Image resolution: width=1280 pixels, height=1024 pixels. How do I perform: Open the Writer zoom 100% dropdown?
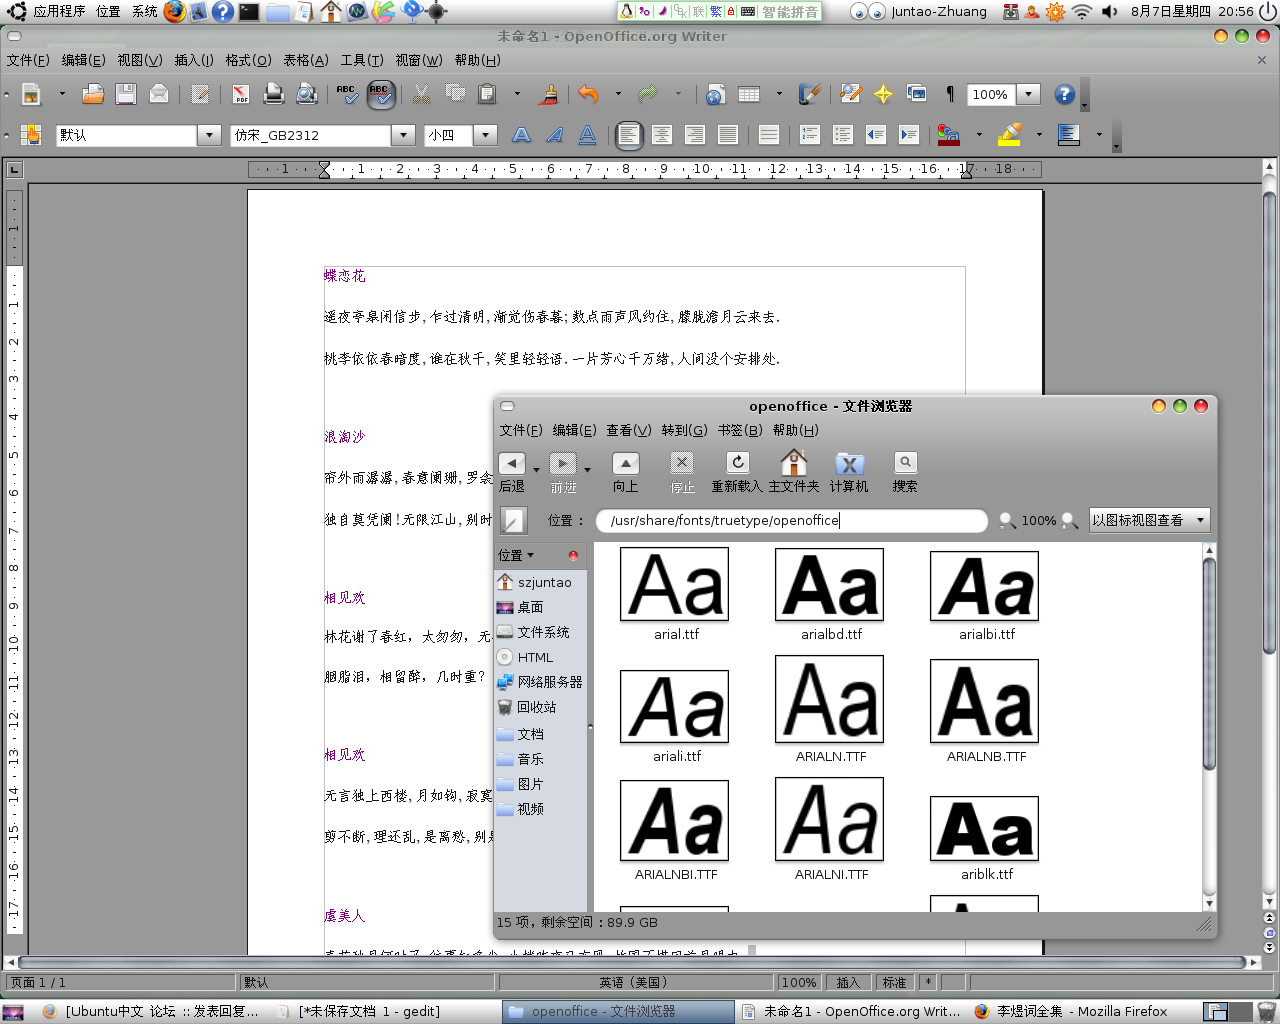click(x=1029, y=94)
